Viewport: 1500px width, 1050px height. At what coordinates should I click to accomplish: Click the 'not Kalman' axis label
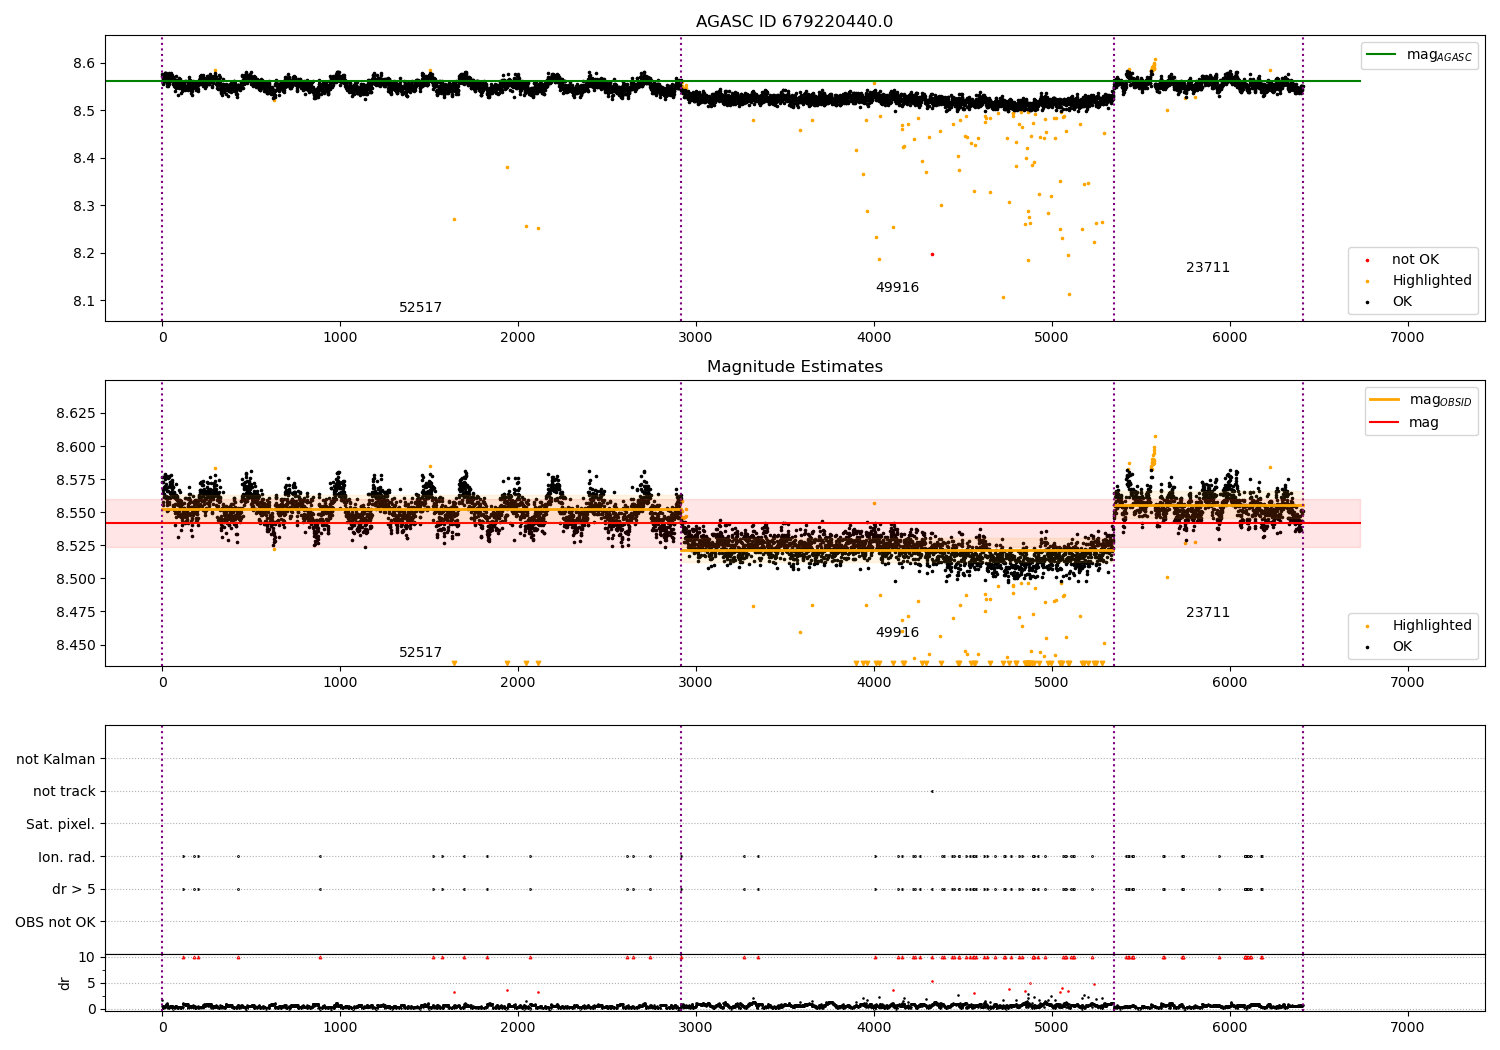pyautogui.click(x=56, y=760)
